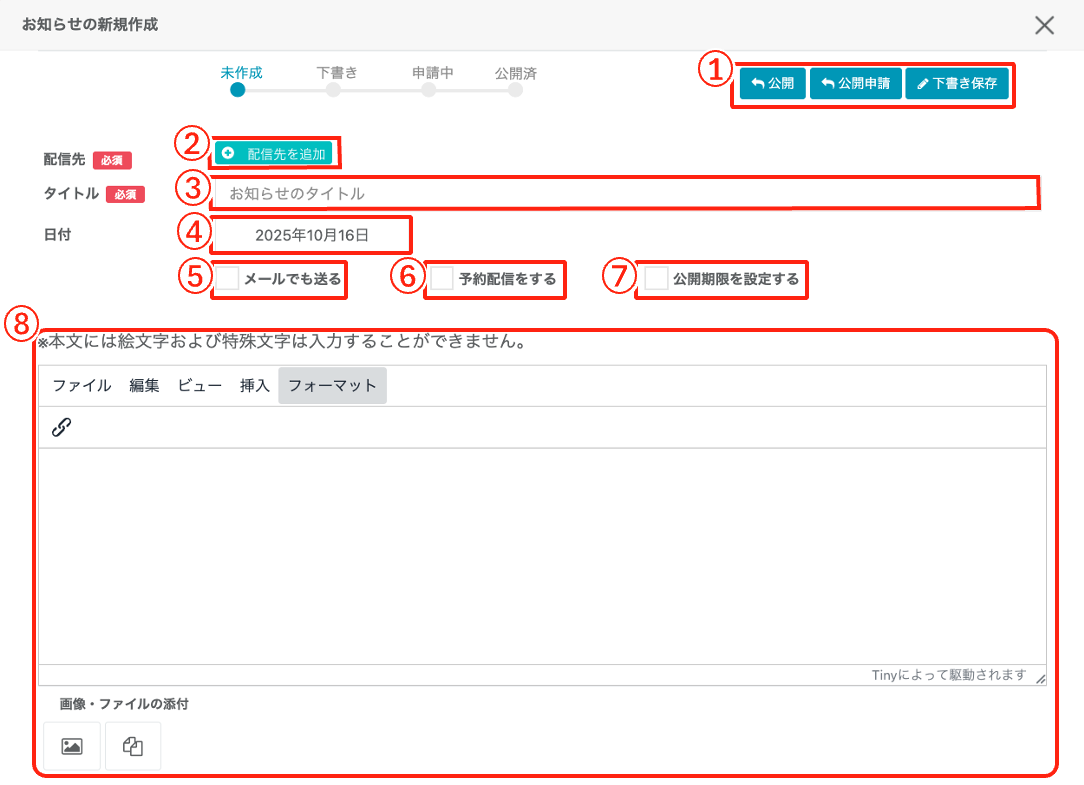Expand the ビュー menu
This screenshot has height=785, width=1084.
pyautogui.click(x=200, y=386)
